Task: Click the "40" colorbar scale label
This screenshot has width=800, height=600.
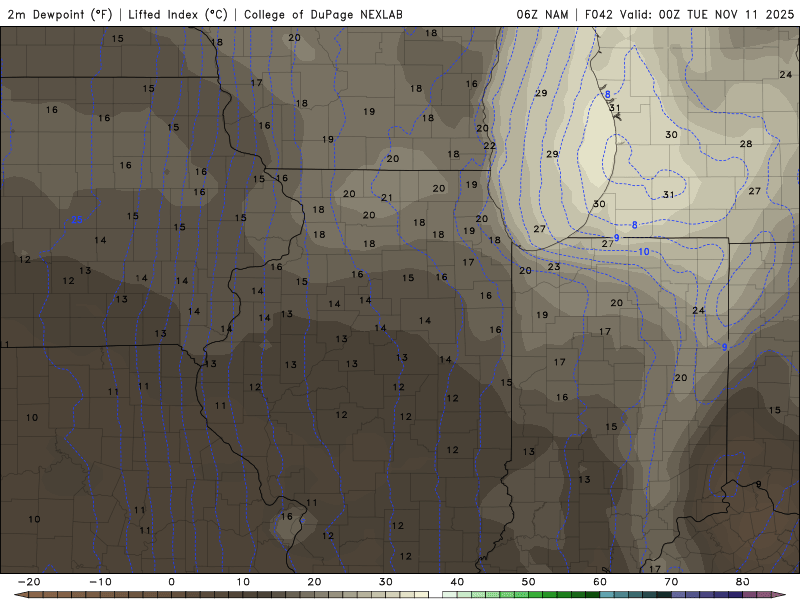Action: pyautogui.click(x=457, y=582)
